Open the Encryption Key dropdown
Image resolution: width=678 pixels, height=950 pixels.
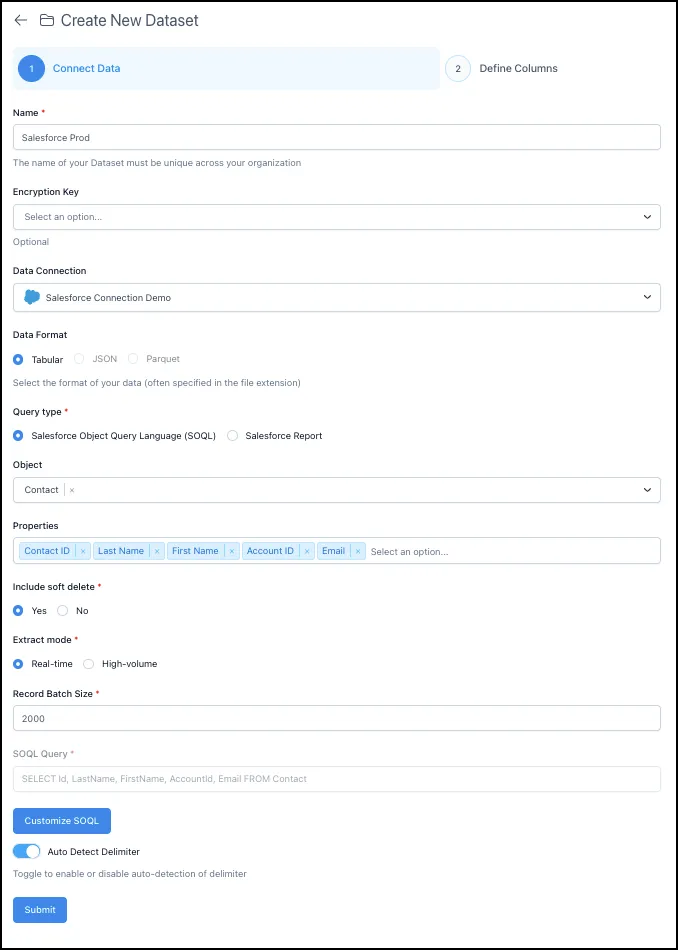point(337,217)
